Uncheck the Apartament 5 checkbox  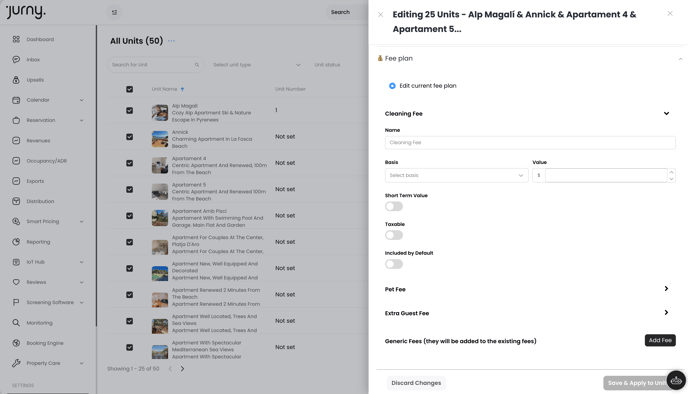tap(129, 190)
